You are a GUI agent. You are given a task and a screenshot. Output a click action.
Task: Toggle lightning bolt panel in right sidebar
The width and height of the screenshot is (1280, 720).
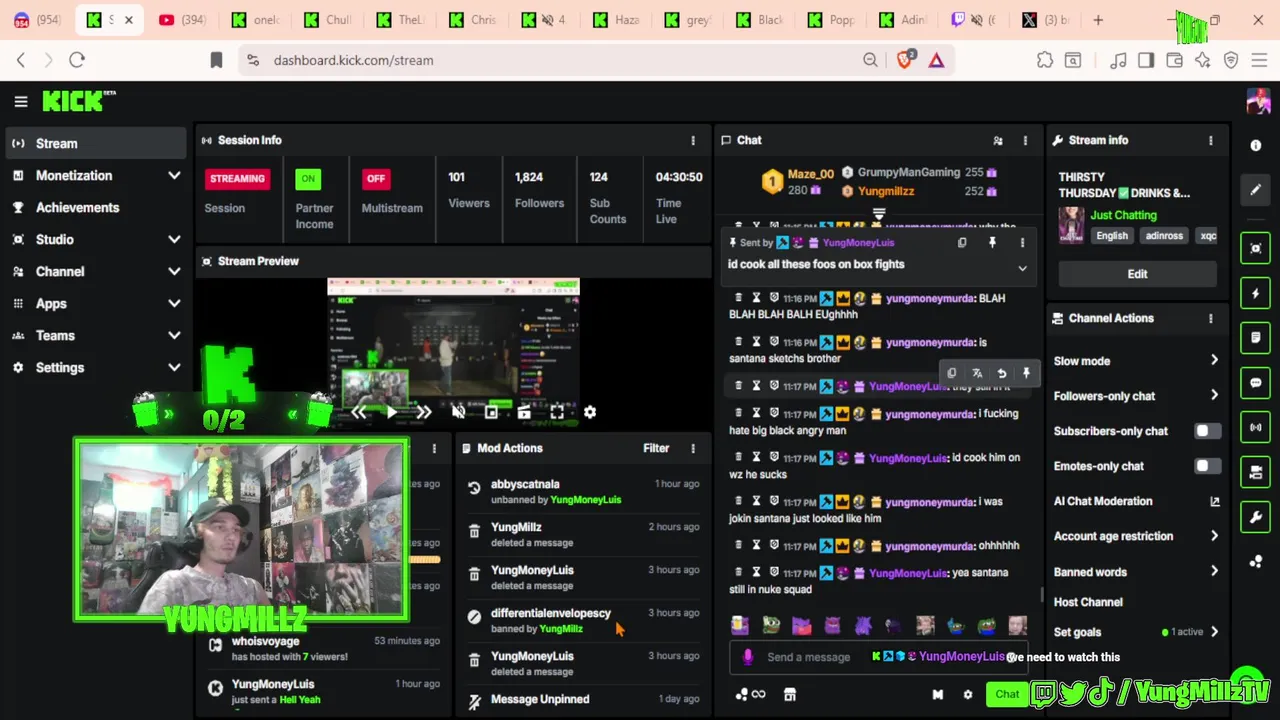click(1256, 293)
